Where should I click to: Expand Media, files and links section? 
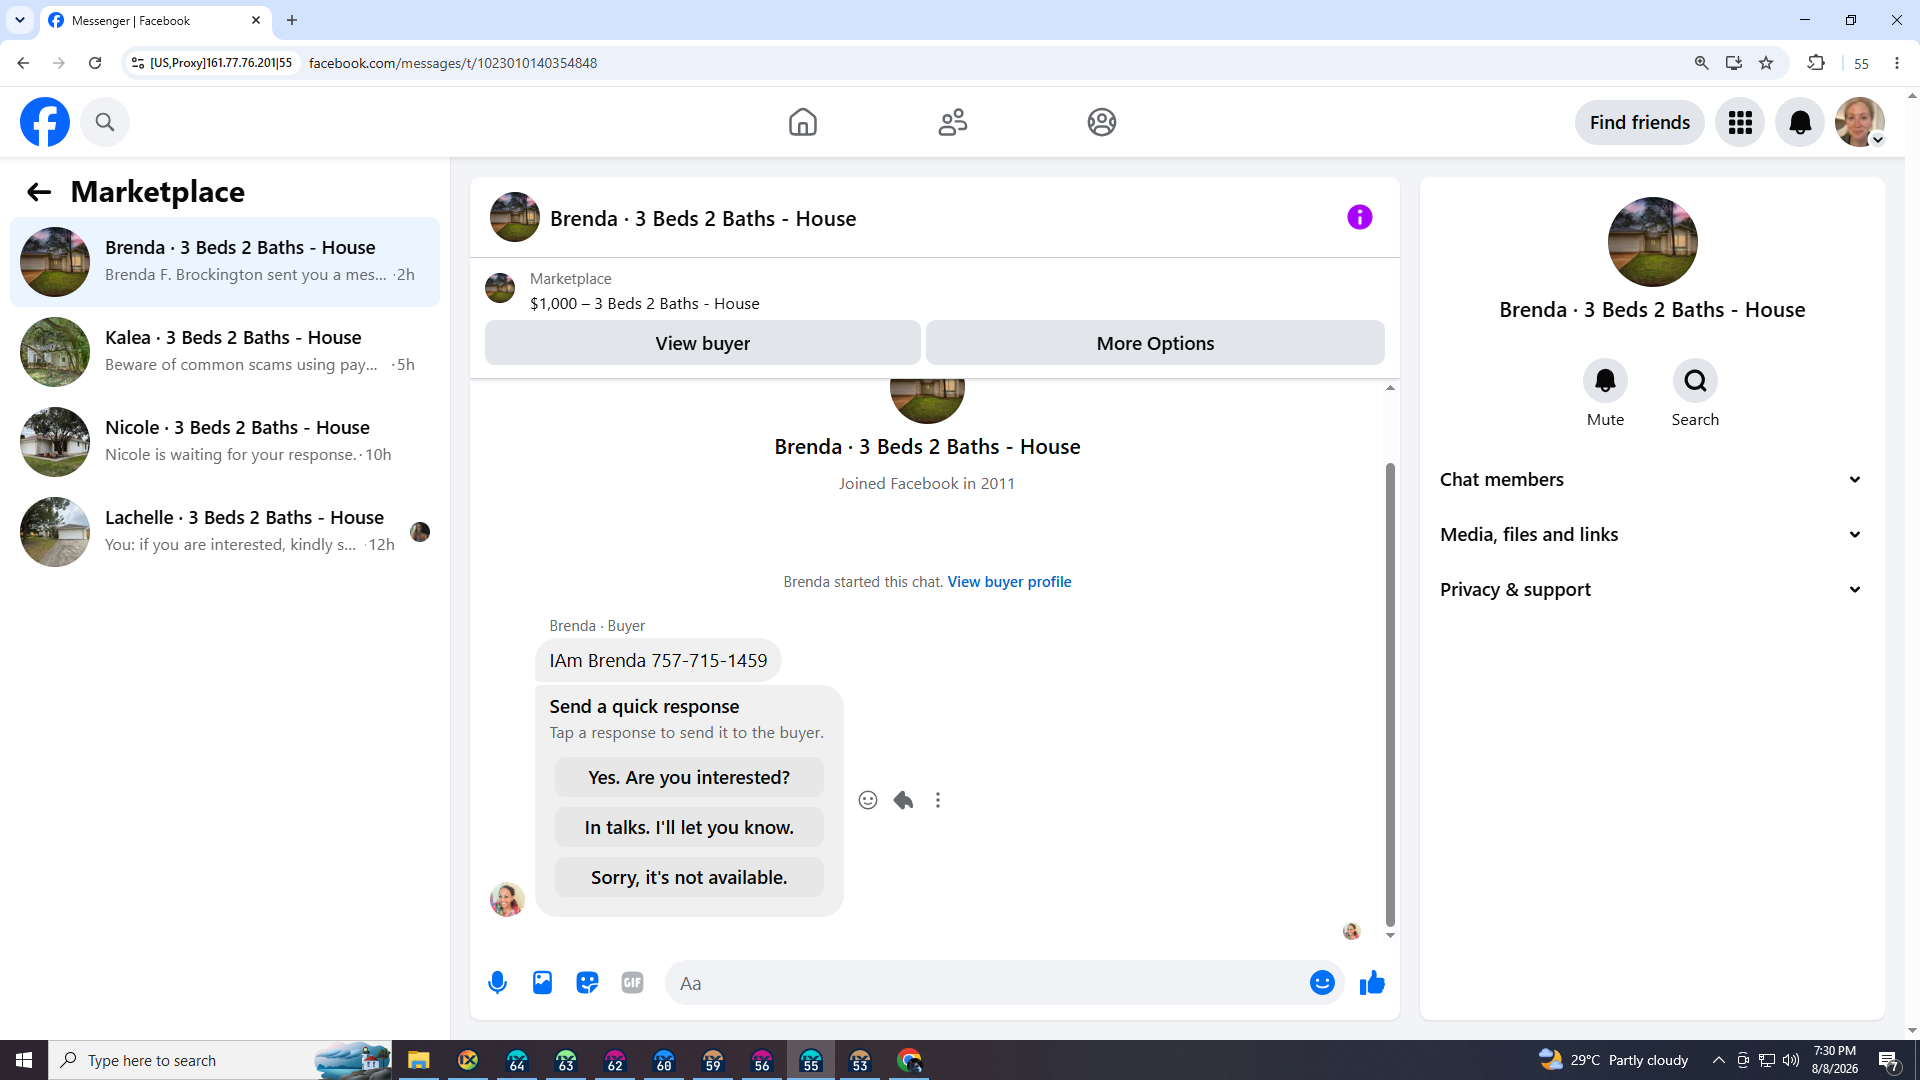click(1652, 535)
